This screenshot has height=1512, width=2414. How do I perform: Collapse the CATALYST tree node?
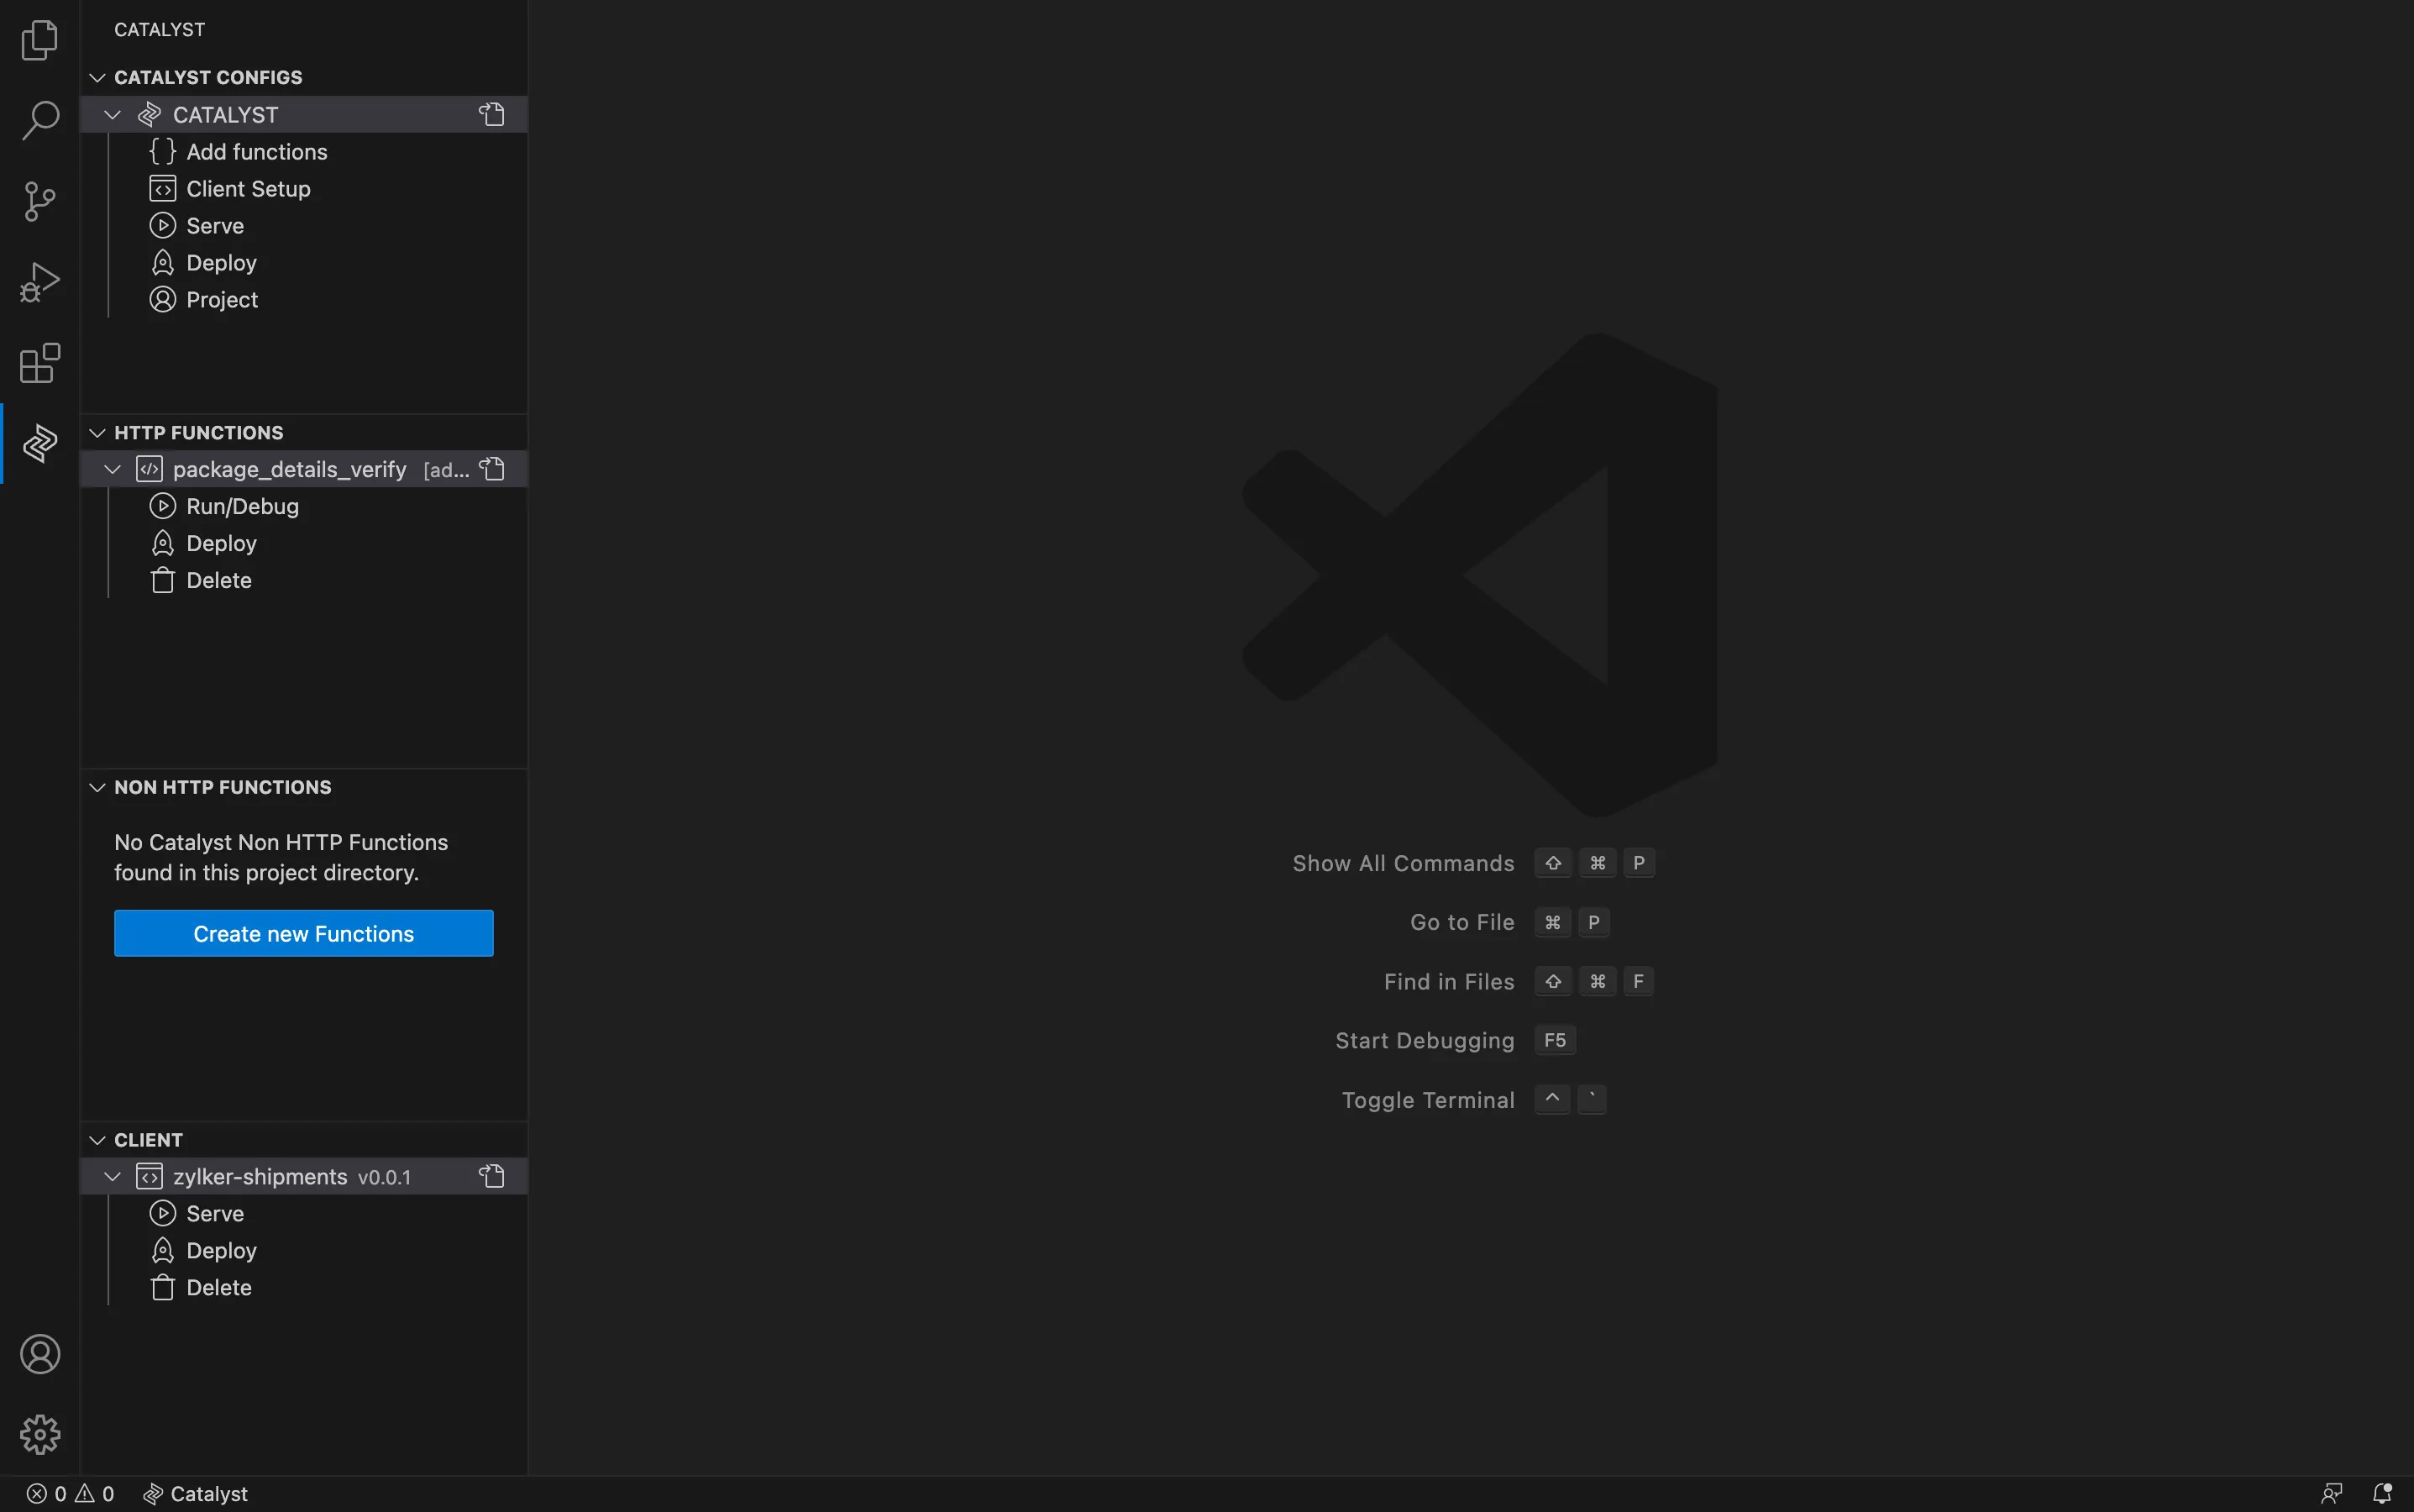[x=113, y=114]
